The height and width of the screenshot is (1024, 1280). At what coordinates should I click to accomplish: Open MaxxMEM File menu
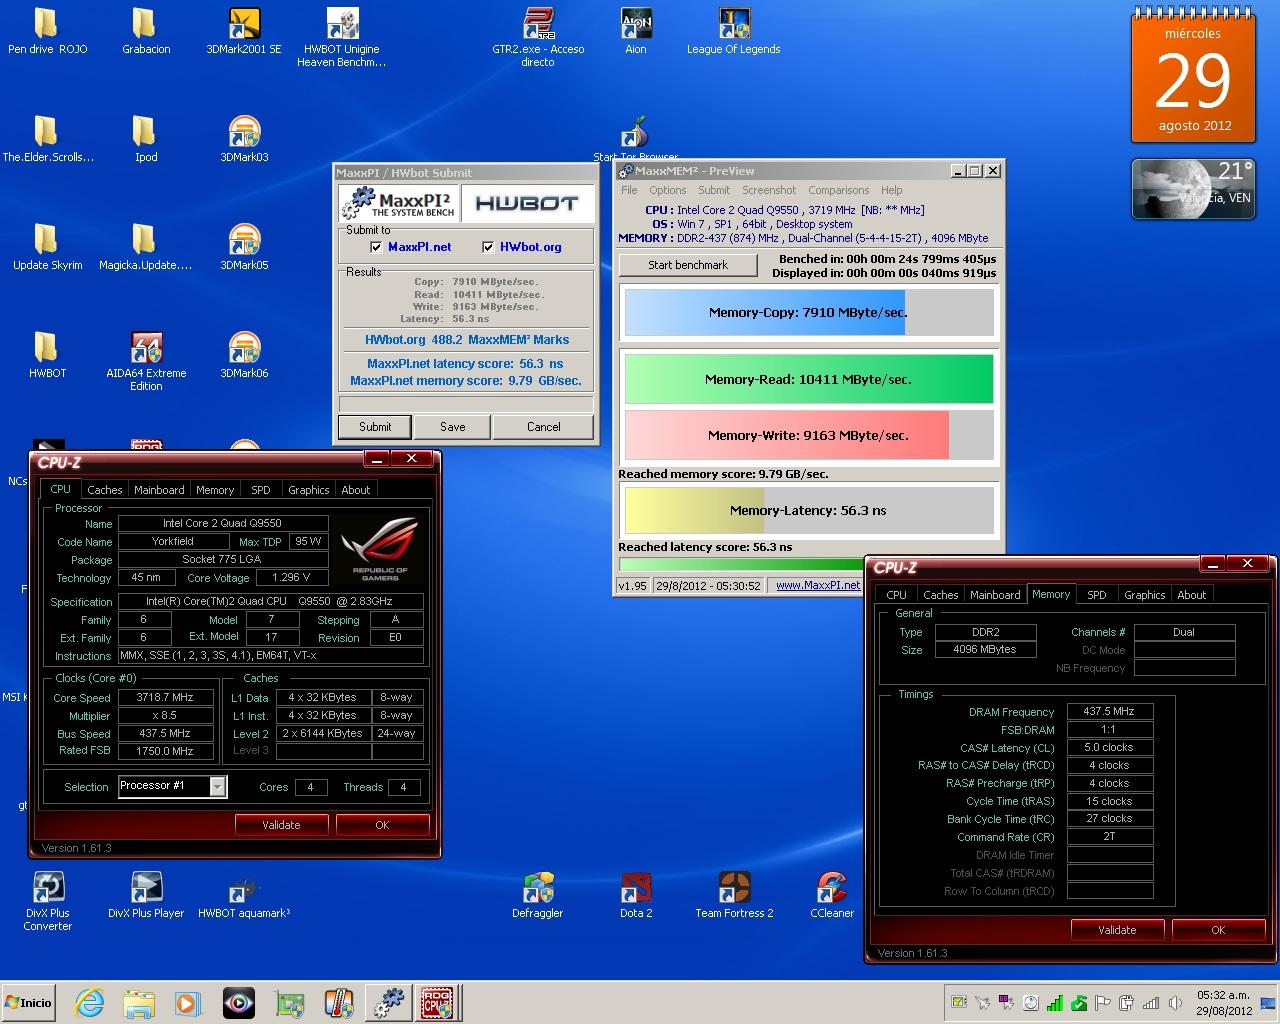(629, 190)
